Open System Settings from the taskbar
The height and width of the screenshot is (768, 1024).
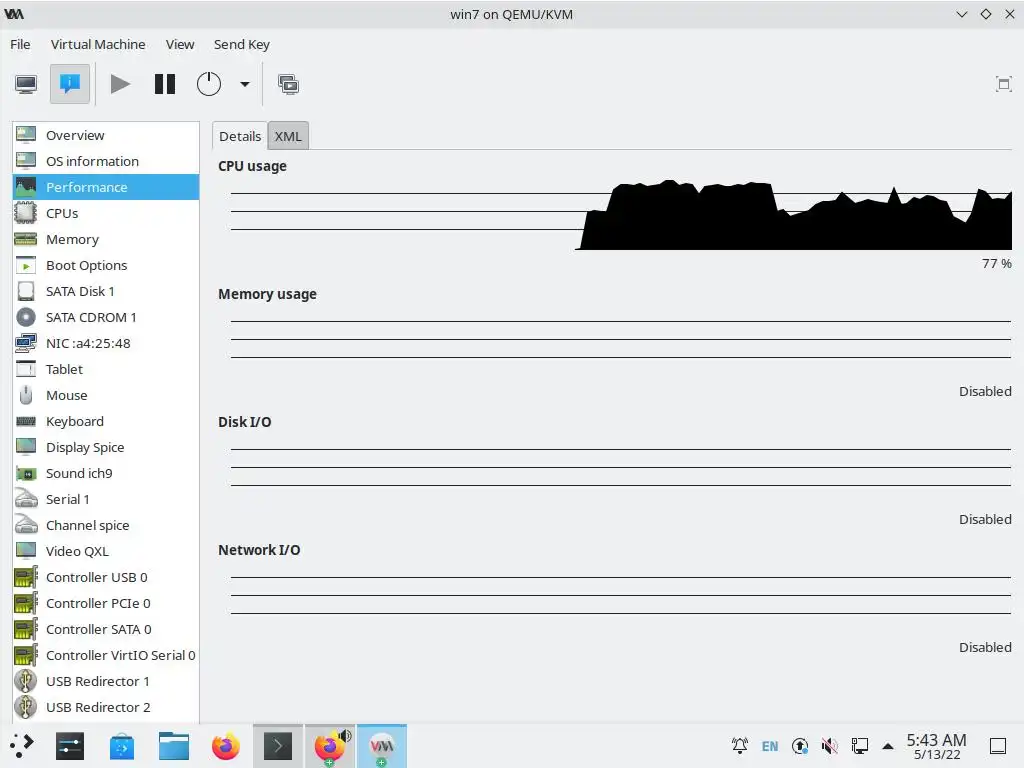(70, 746)
